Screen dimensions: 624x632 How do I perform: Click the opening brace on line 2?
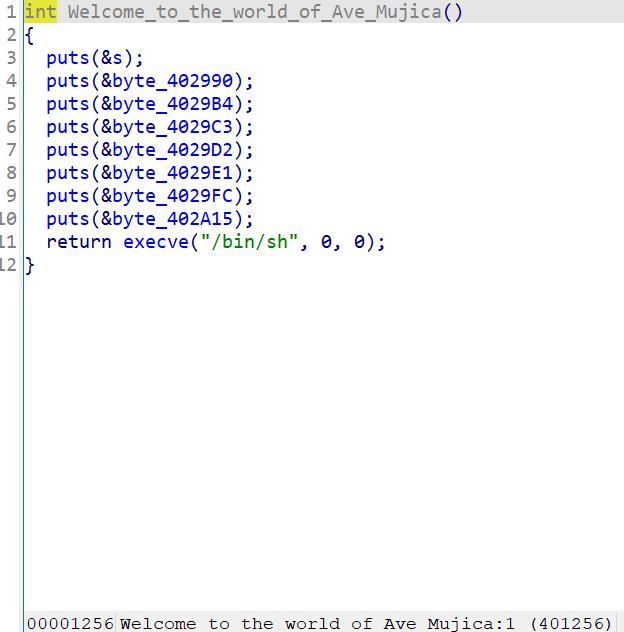click(30, 35)
